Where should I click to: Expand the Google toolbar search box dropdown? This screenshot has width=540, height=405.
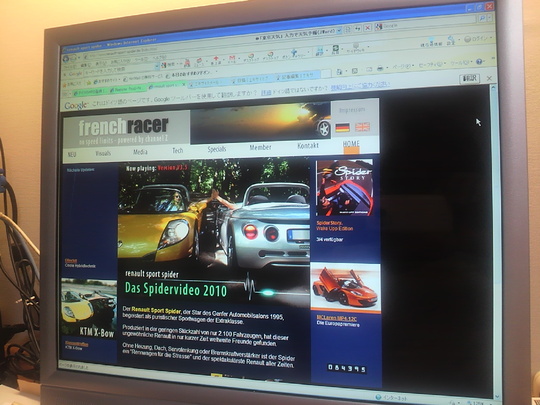(157, 66)
